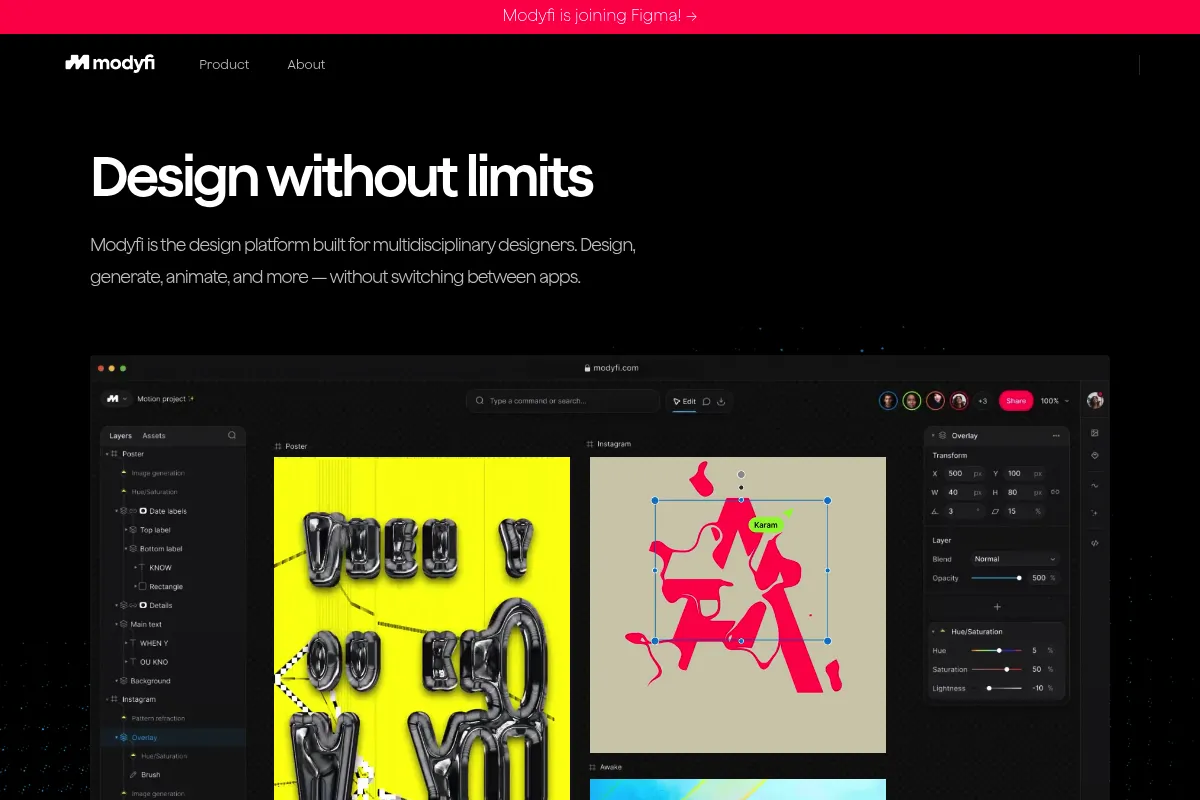Click the blue-ringed collaborator avatar

tap(888, 400)
